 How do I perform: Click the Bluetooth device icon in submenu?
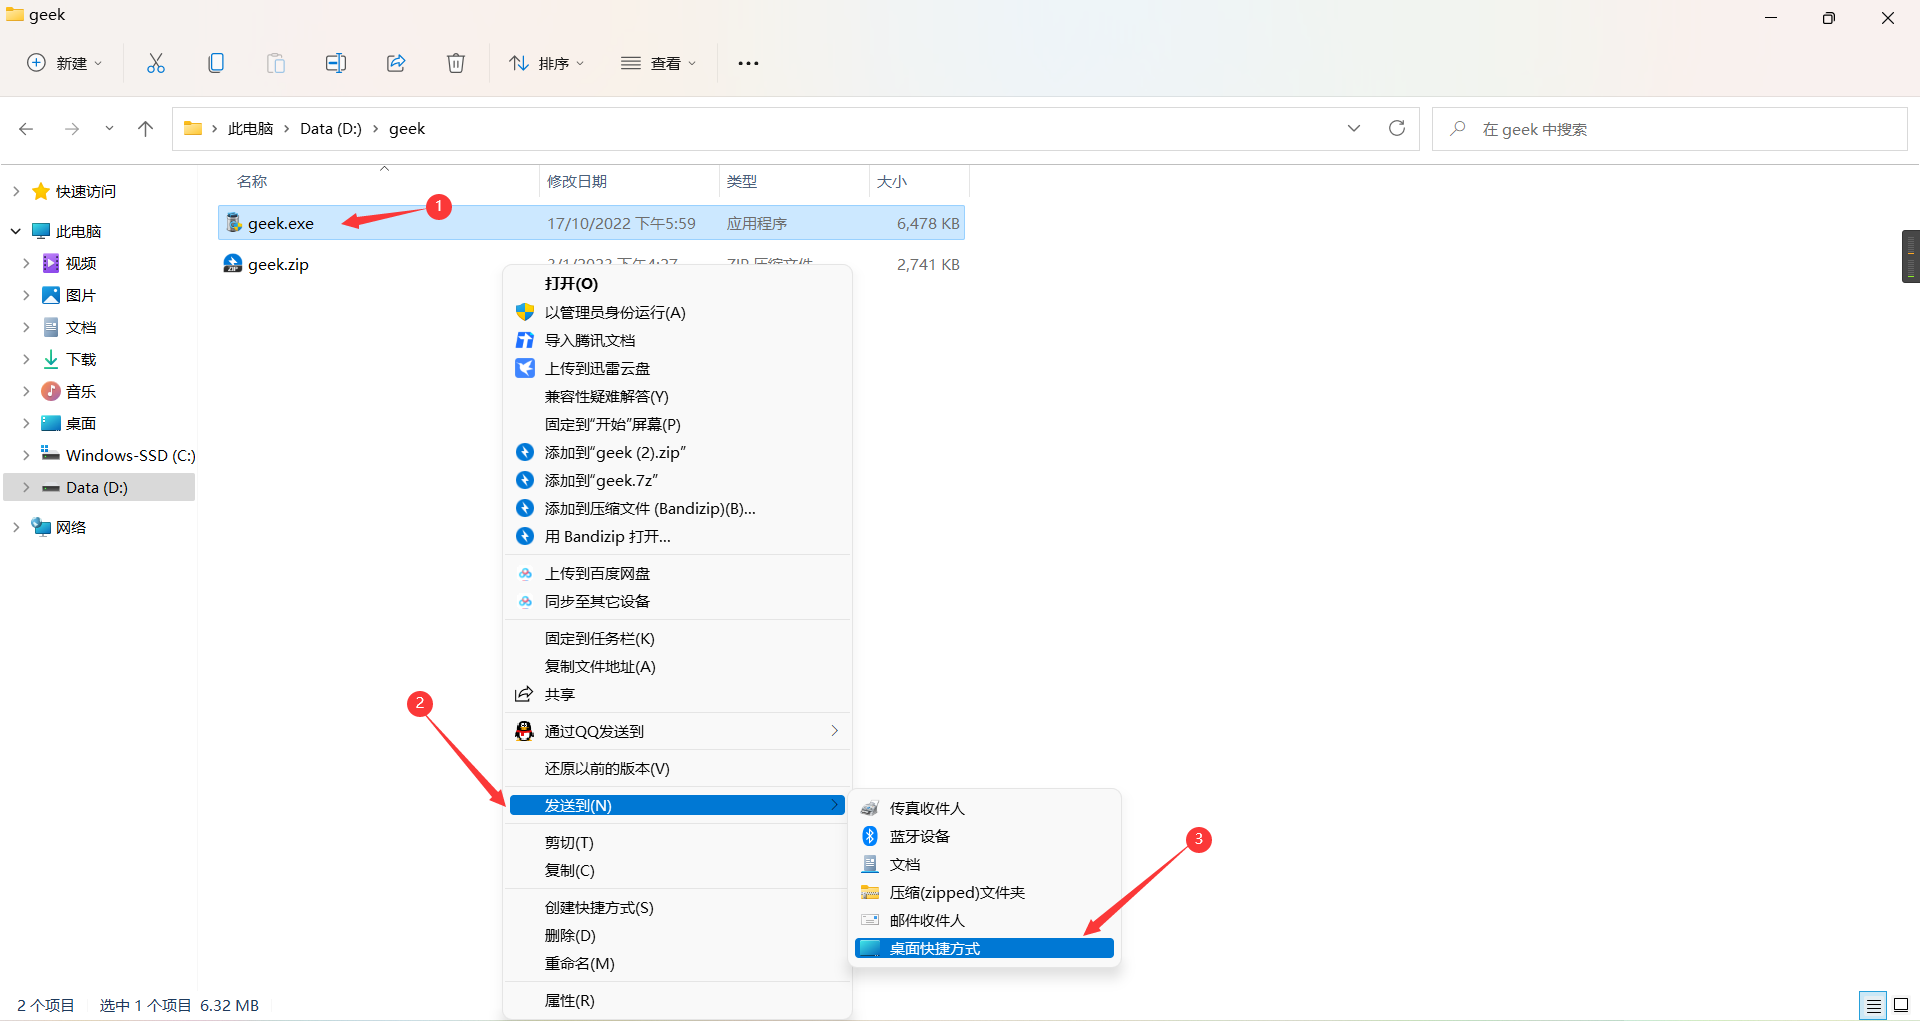(x=870, y=836)
